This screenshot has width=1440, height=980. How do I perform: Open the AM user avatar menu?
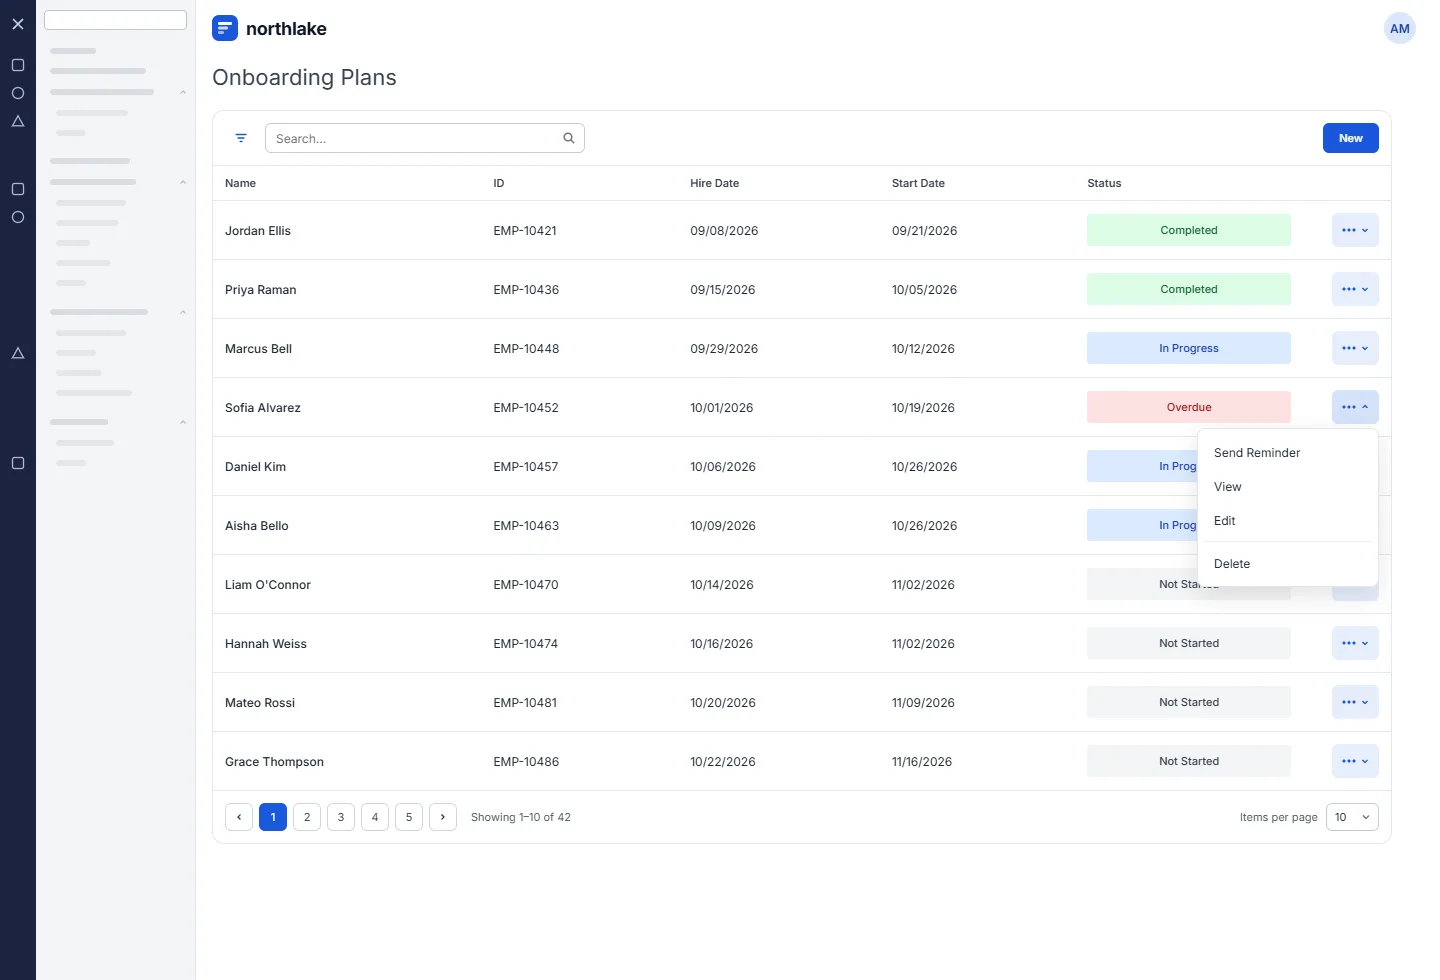tap(1400, 28)
